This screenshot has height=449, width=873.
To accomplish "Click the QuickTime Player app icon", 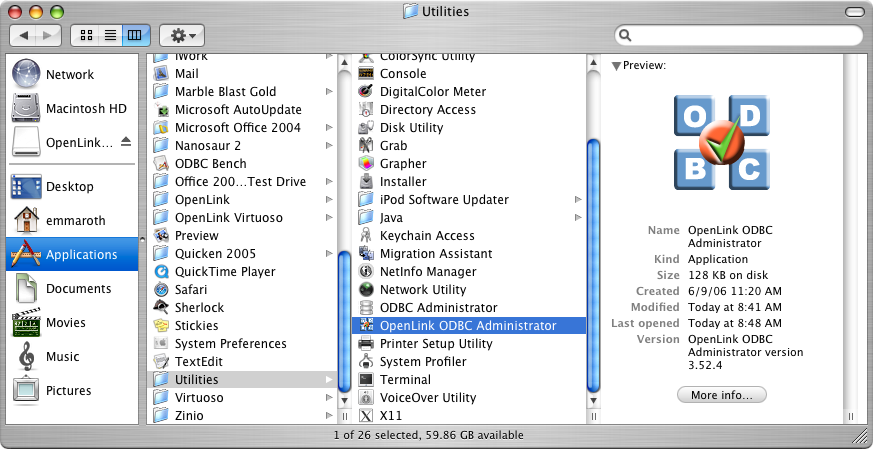I will [161, 272].
